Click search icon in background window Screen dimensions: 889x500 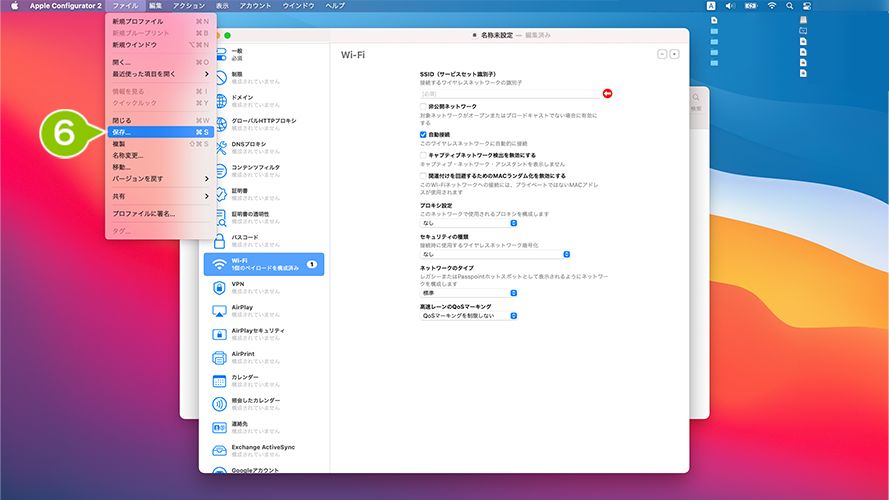[x=696, y=98]
